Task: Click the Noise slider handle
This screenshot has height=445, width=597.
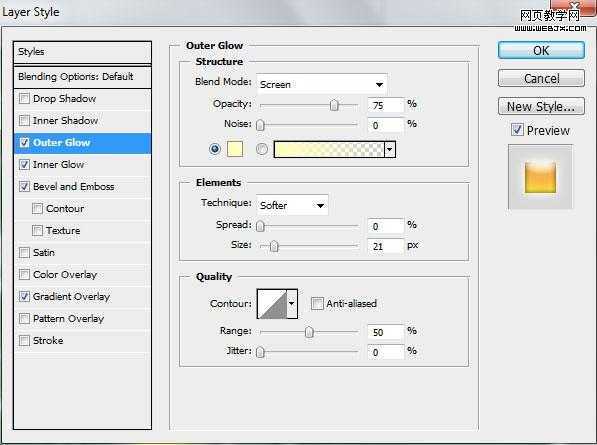Action: coord(260,125)
